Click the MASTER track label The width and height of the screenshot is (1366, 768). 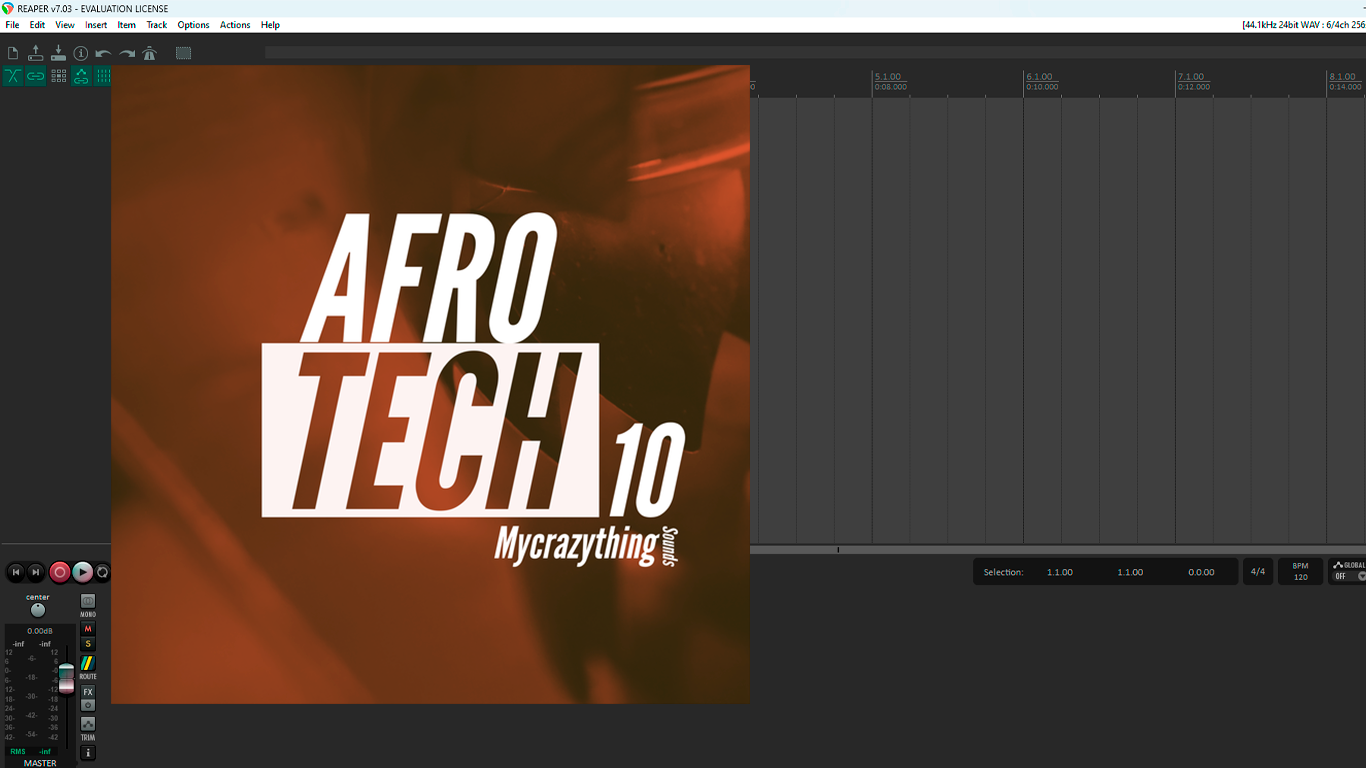click(x=40, y=763)
